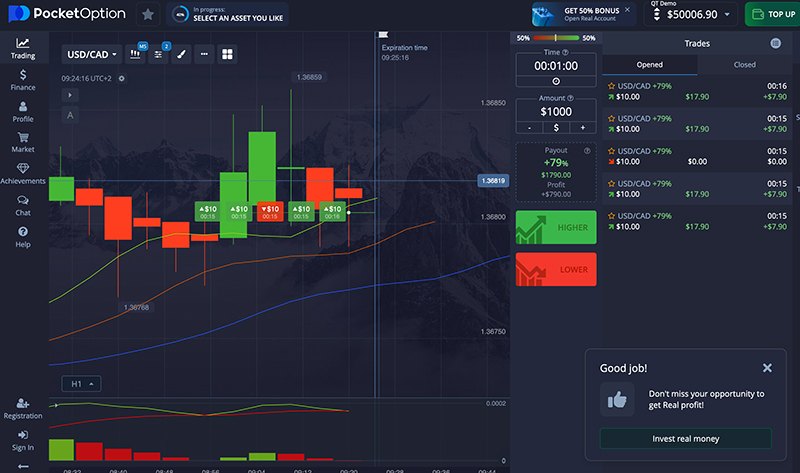Click the $1000 amount field
This screenshot has width=800, height=473.
pos(556,111)
